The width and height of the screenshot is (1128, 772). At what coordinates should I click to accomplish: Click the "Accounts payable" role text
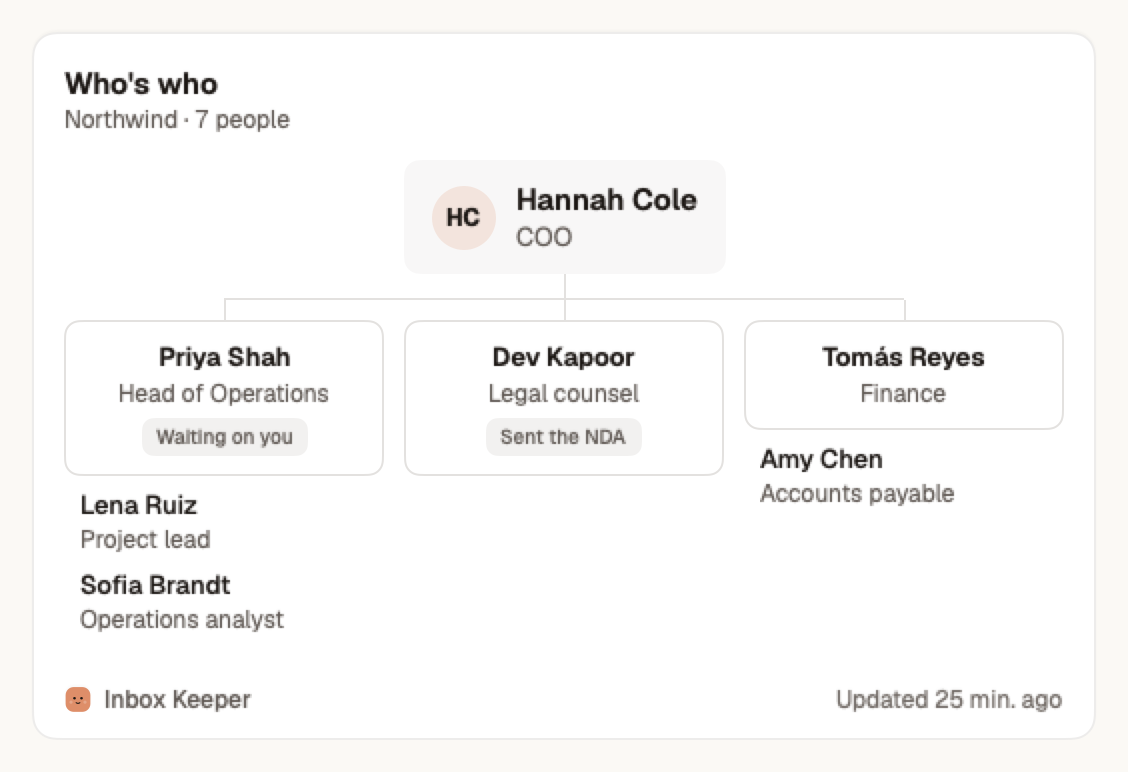(x=857, y=494)
